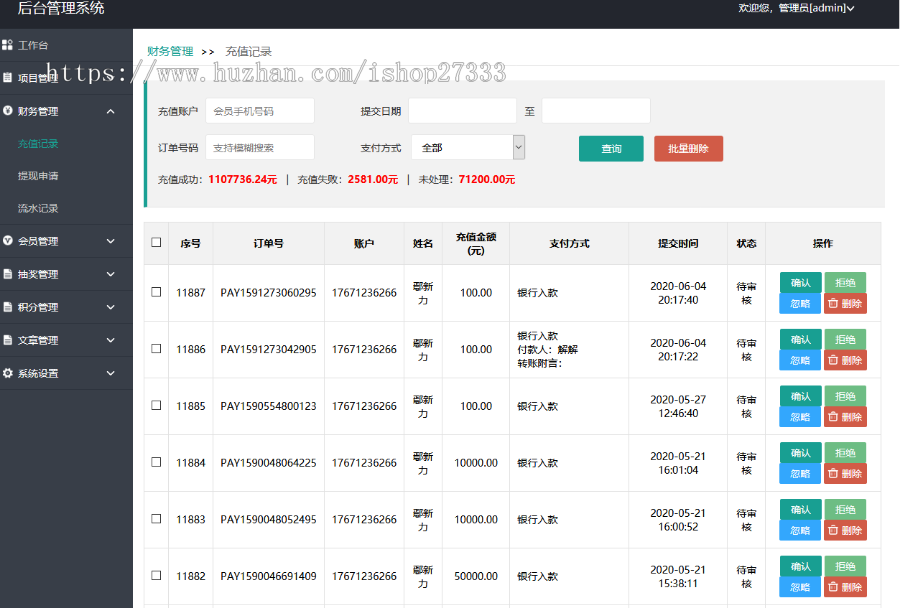This screenshot has width=900, height=608.
Task: Open 流水记录 in the sidebar
Action: pos(38,208)
